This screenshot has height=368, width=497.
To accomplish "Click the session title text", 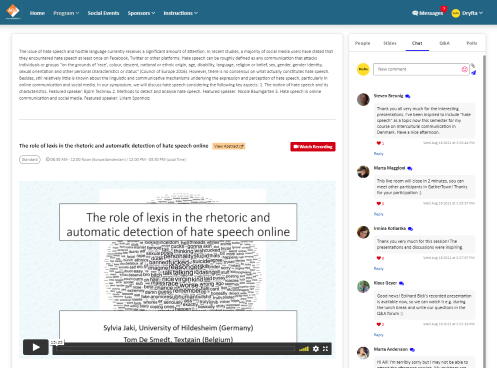I will 113,146.
